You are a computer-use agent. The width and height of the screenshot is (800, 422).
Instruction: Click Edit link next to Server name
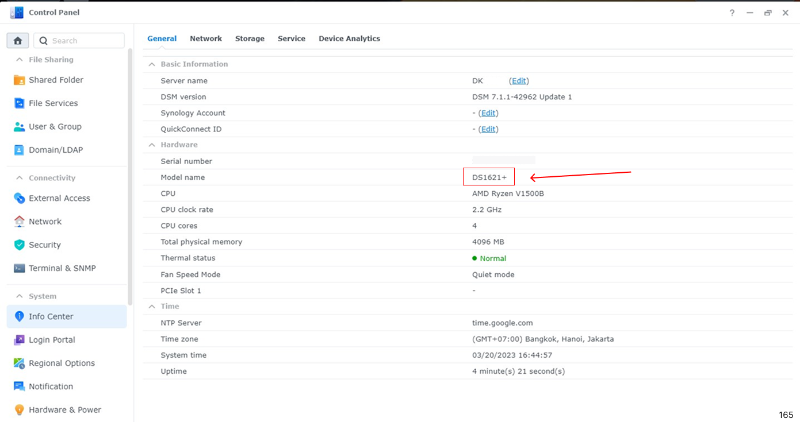click(x=519, y=81)
